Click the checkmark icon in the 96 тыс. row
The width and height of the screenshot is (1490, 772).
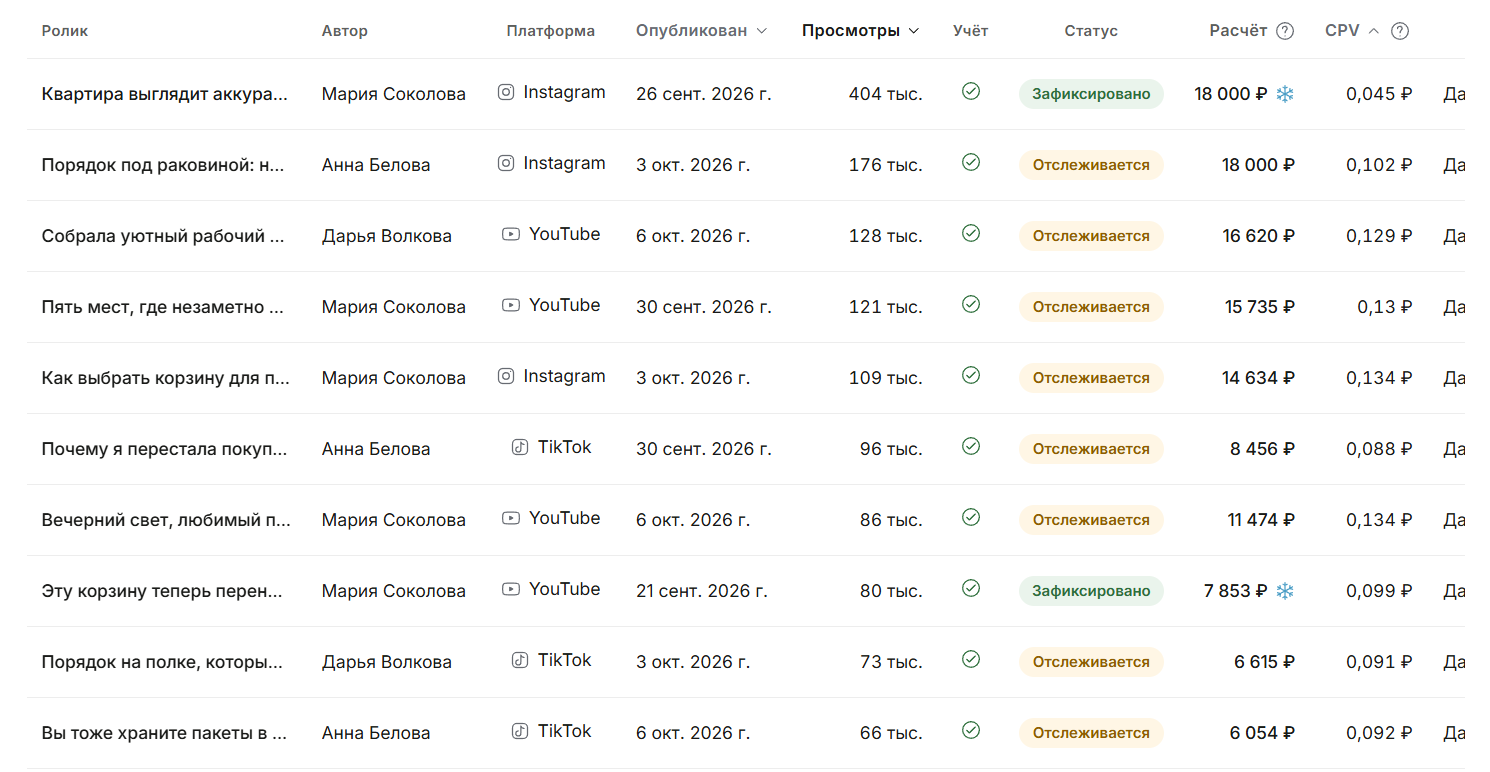(x=970, y=446)
